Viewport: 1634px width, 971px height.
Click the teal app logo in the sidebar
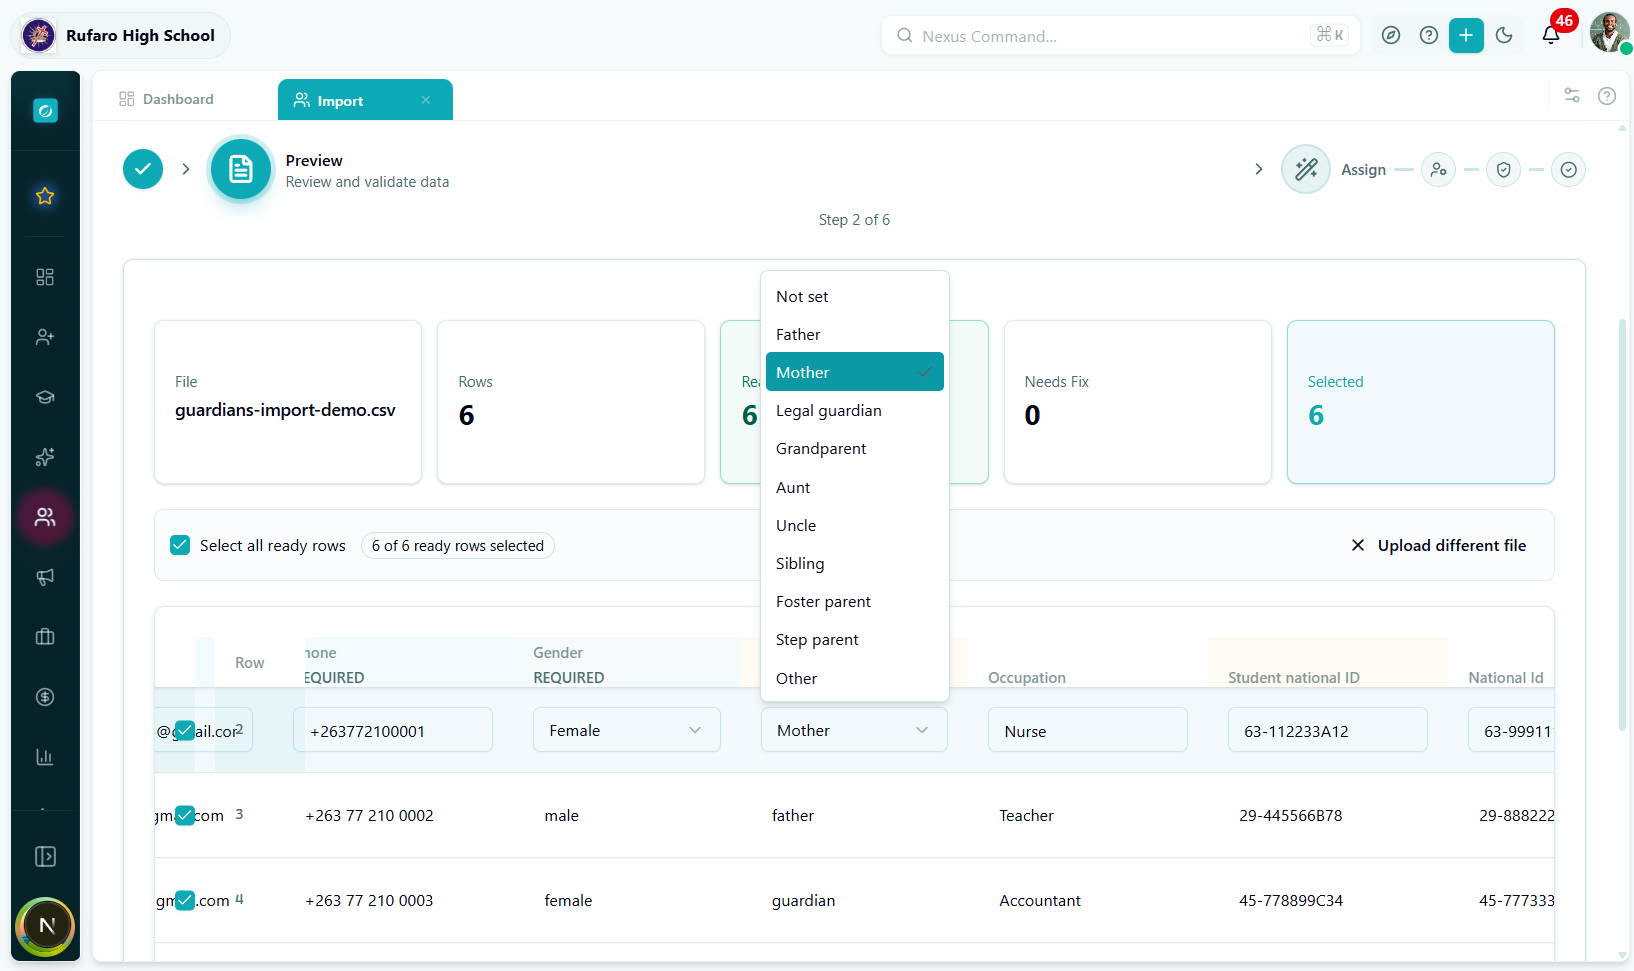coord(45,111)
